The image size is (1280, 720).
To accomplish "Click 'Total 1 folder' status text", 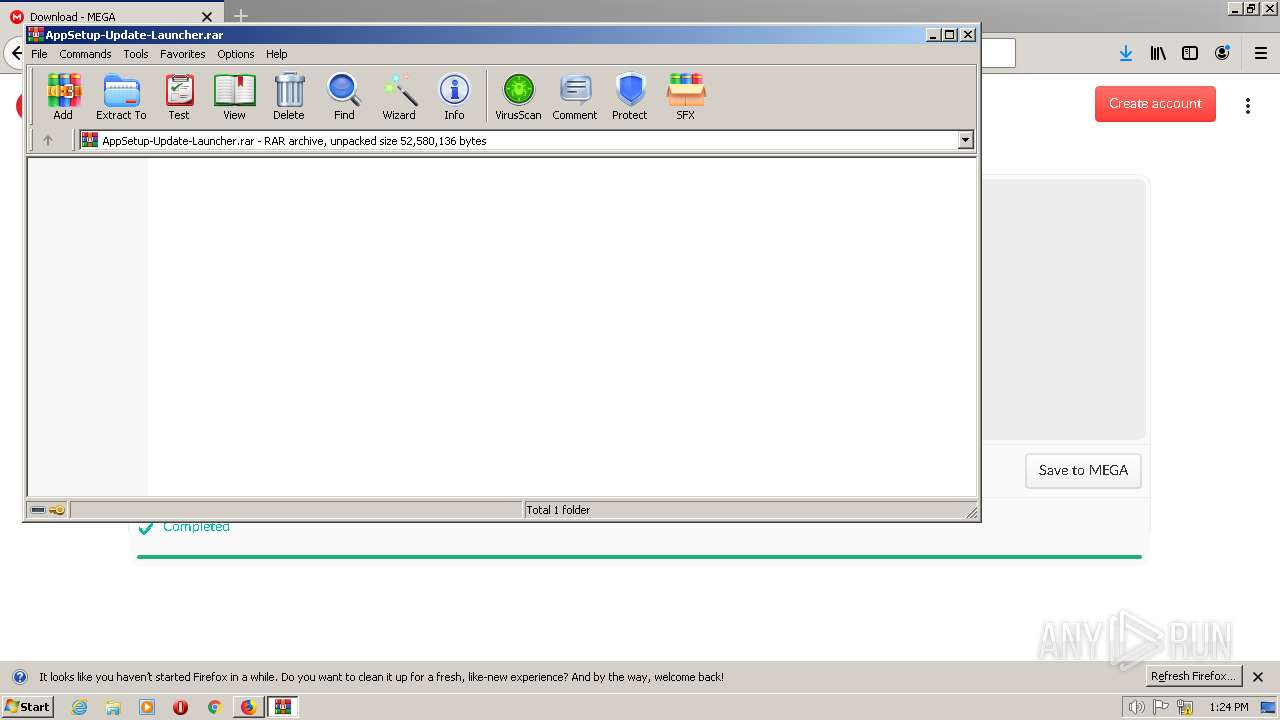I will pos(558,510).
